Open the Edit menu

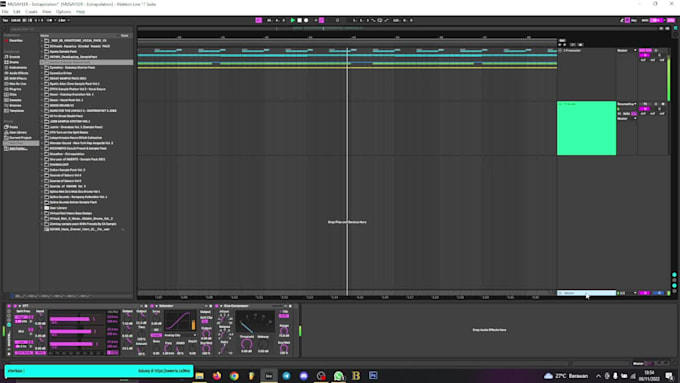(x=17, y=12)
